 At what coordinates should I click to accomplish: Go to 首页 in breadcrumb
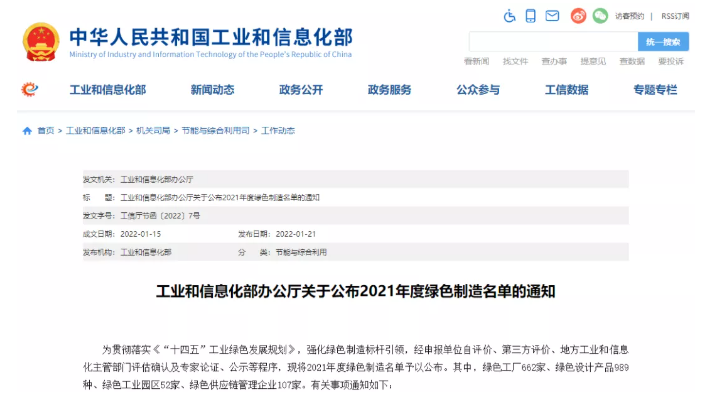point(46,131)
